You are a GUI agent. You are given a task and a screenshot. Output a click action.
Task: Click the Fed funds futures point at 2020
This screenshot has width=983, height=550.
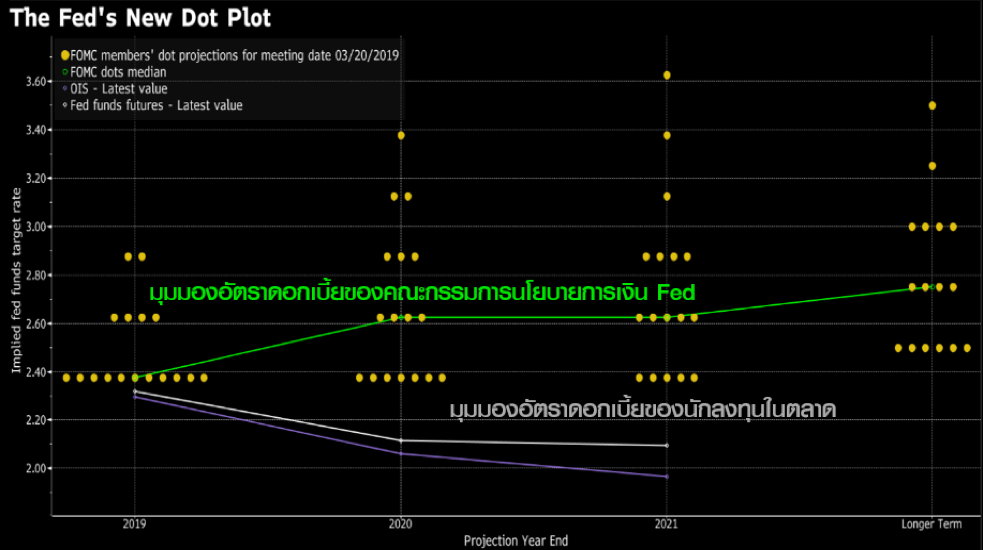tap(401, 440)
